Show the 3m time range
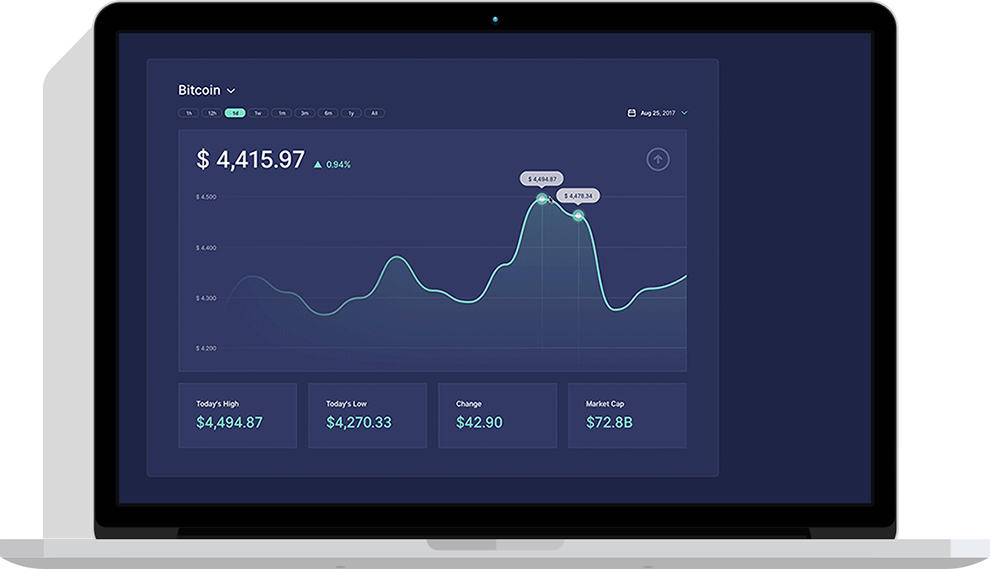Viewport: 990px width, 569px height. [x=305, y=113]
